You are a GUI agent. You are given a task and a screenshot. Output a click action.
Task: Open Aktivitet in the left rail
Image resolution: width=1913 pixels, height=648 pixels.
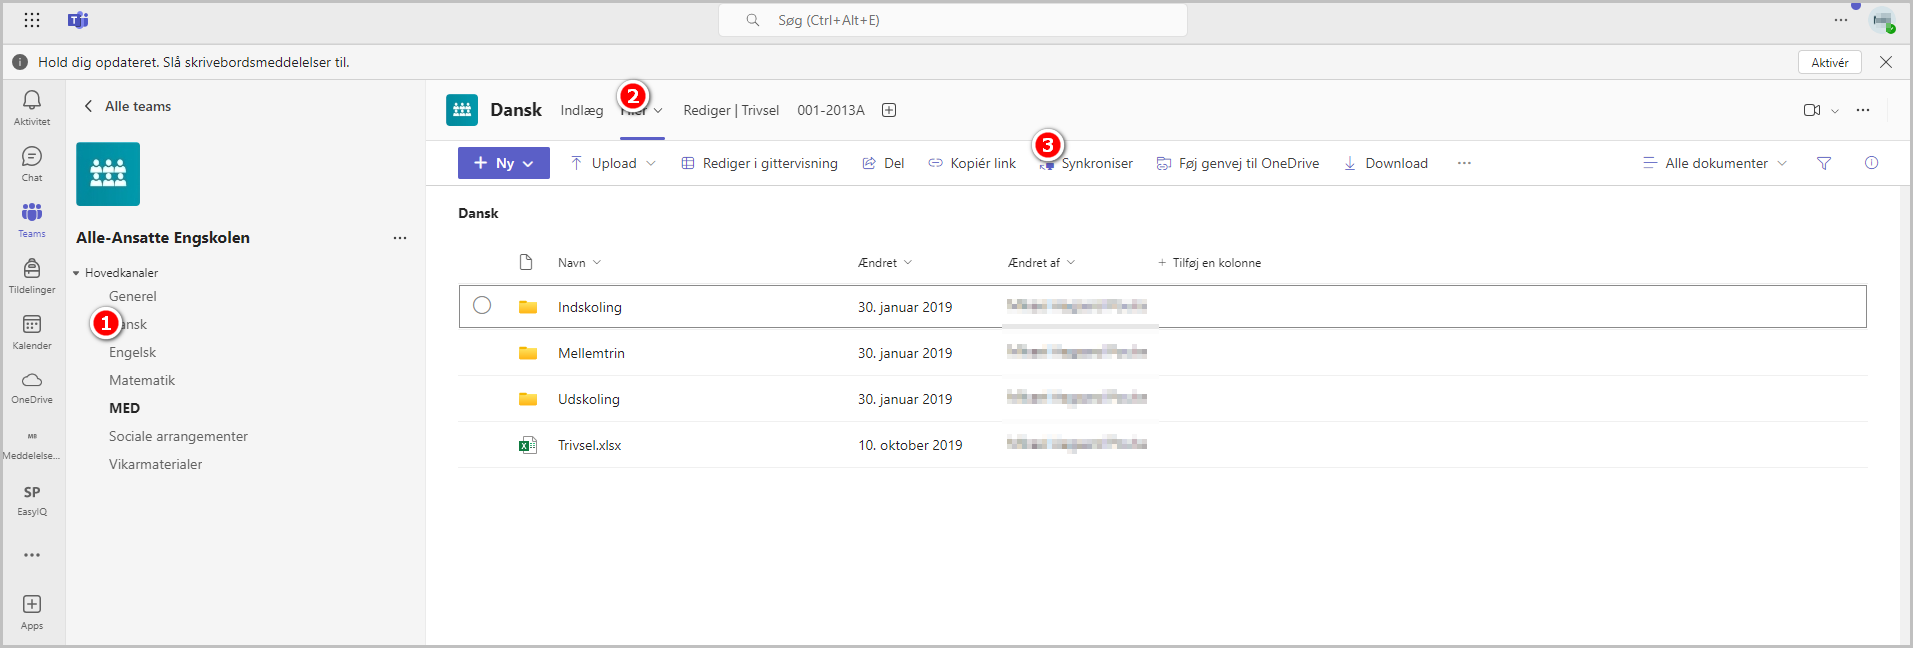coord(32,108)
